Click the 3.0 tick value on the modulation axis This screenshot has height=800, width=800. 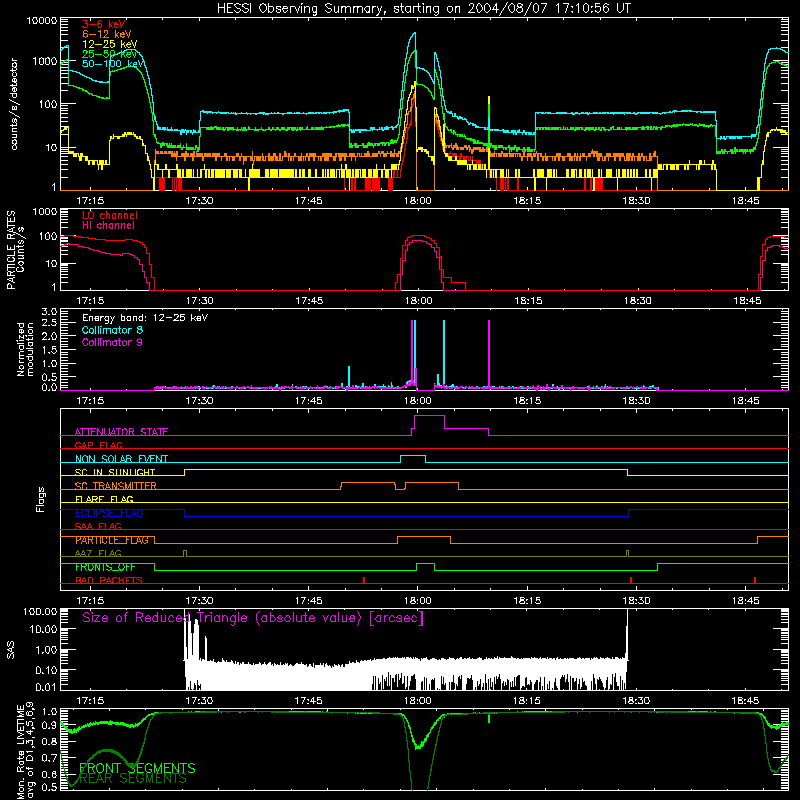coord(49,312)
